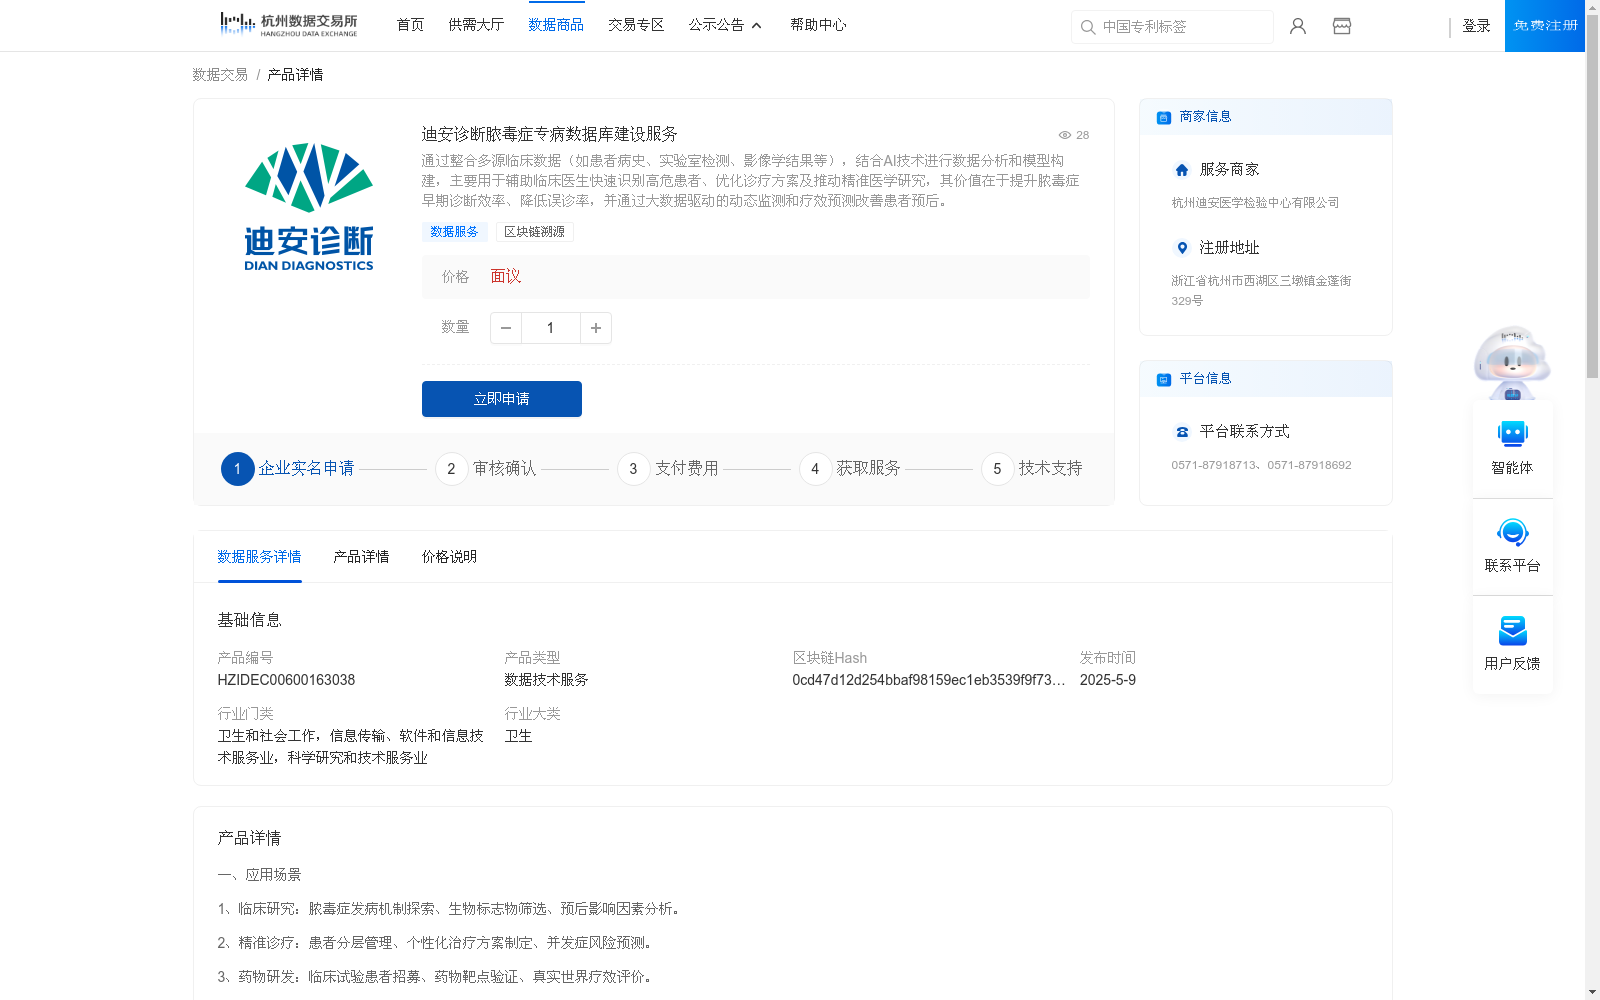Click the view count eye icon
This screenshot has height=1000, width=1600.
click(x=1065, y=135)
